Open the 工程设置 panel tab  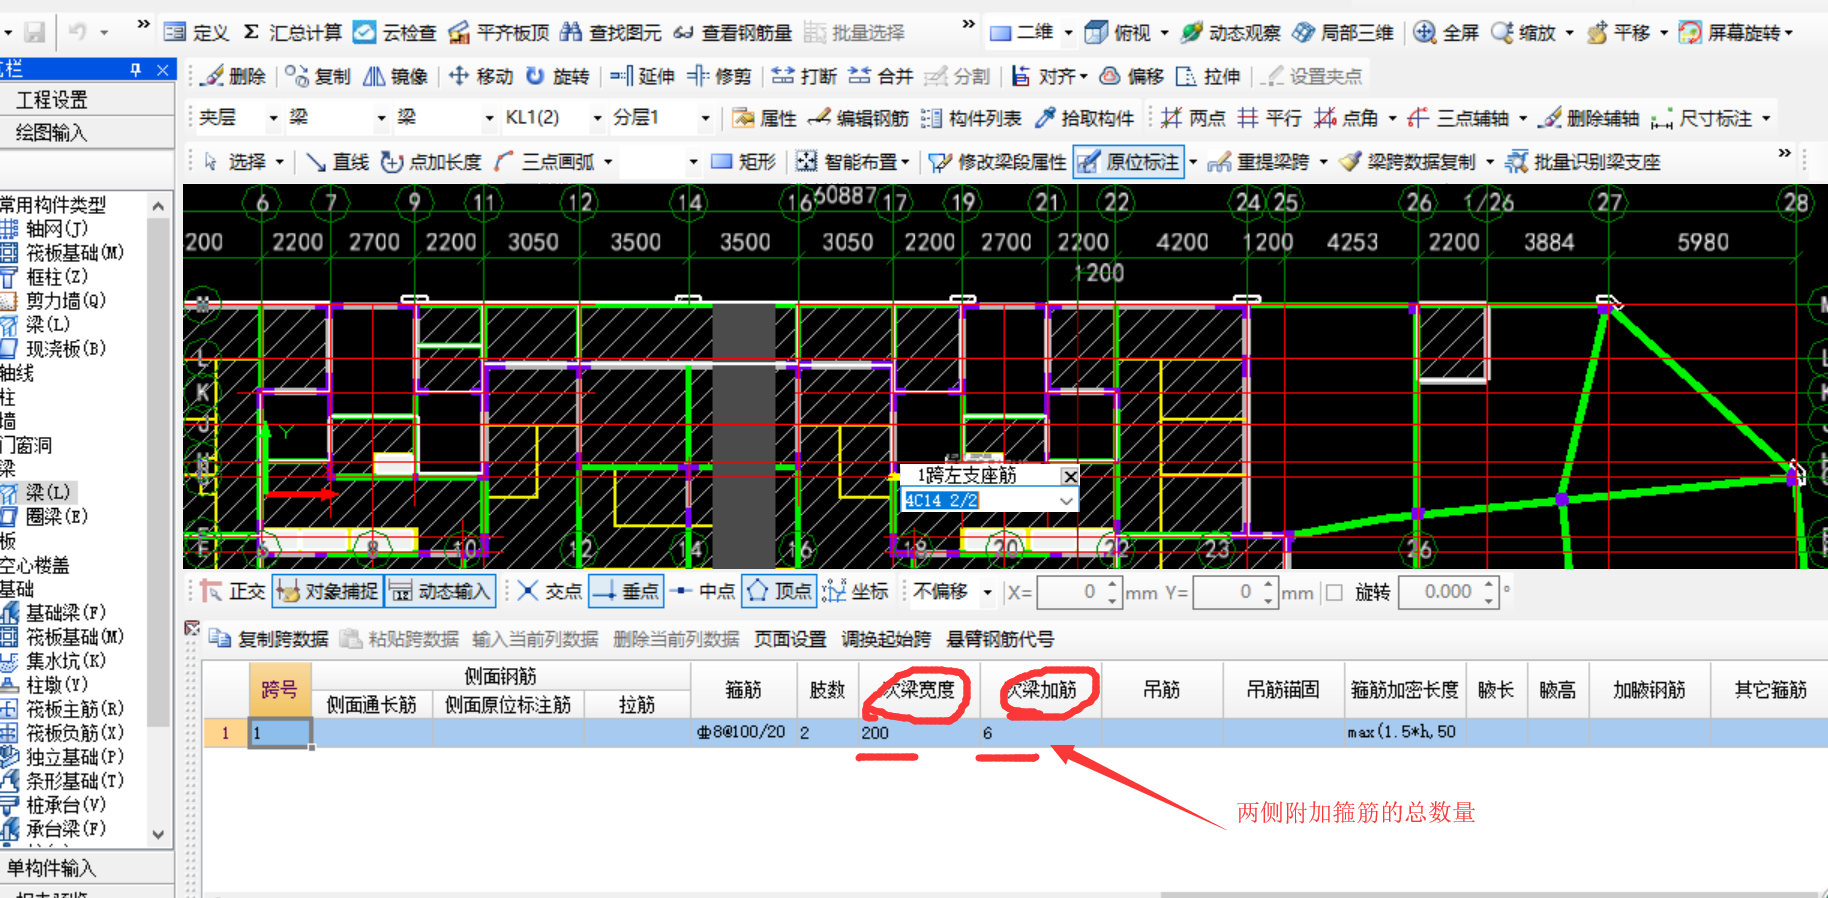coord(87,100)
